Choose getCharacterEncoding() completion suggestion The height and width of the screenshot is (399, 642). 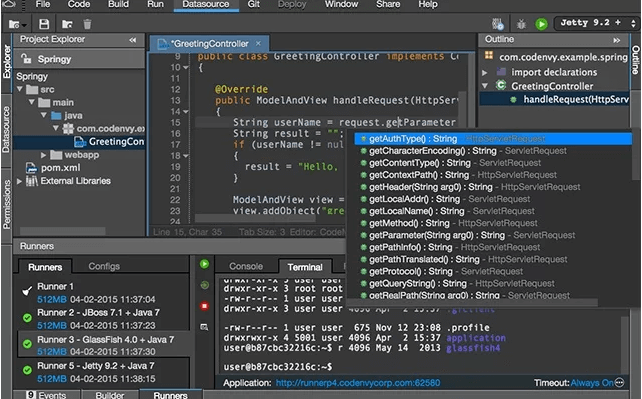click(x=493, y=151)
